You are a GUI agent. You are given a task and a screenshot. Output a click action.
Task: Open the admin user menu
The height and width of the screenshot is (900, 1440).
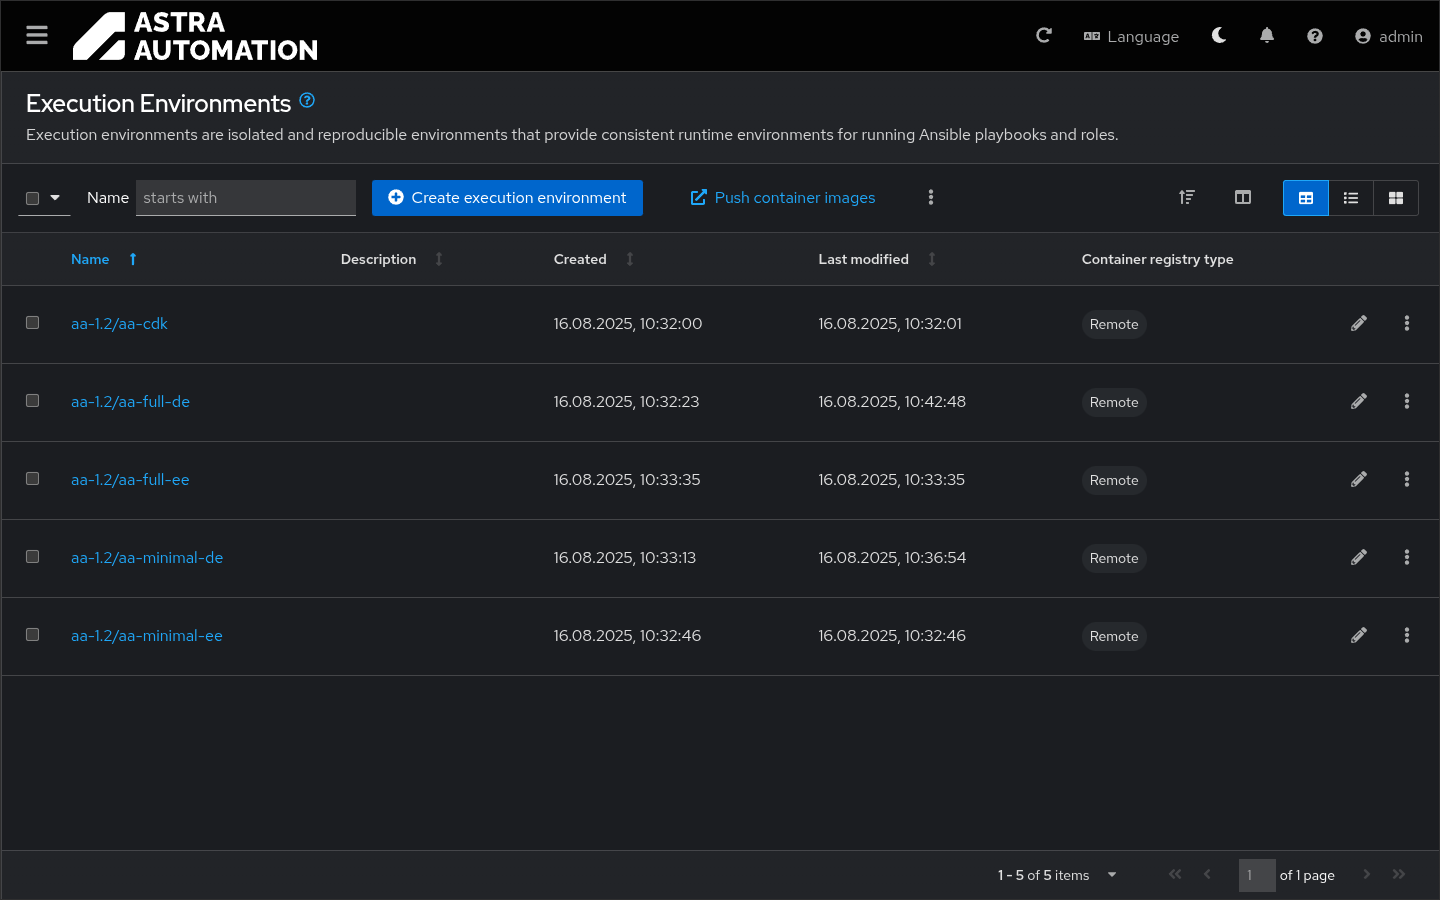click(x=1388, y=36)
